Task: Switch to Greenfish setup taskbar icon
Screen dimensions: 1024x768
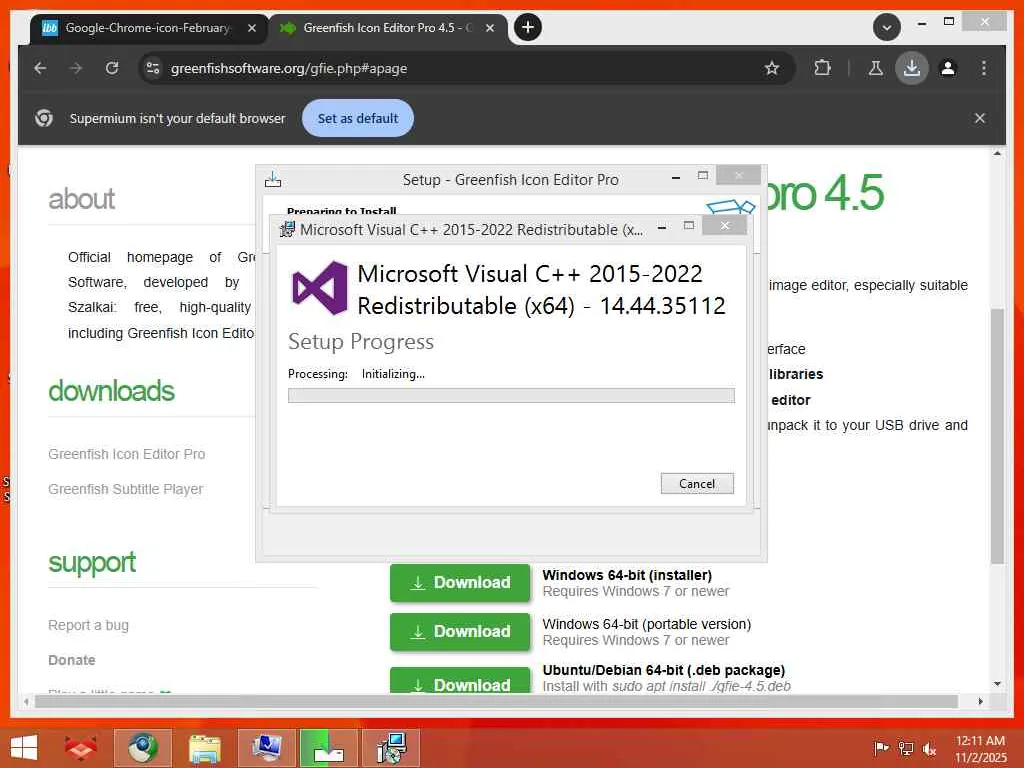Action: click(x=328, y=748)
